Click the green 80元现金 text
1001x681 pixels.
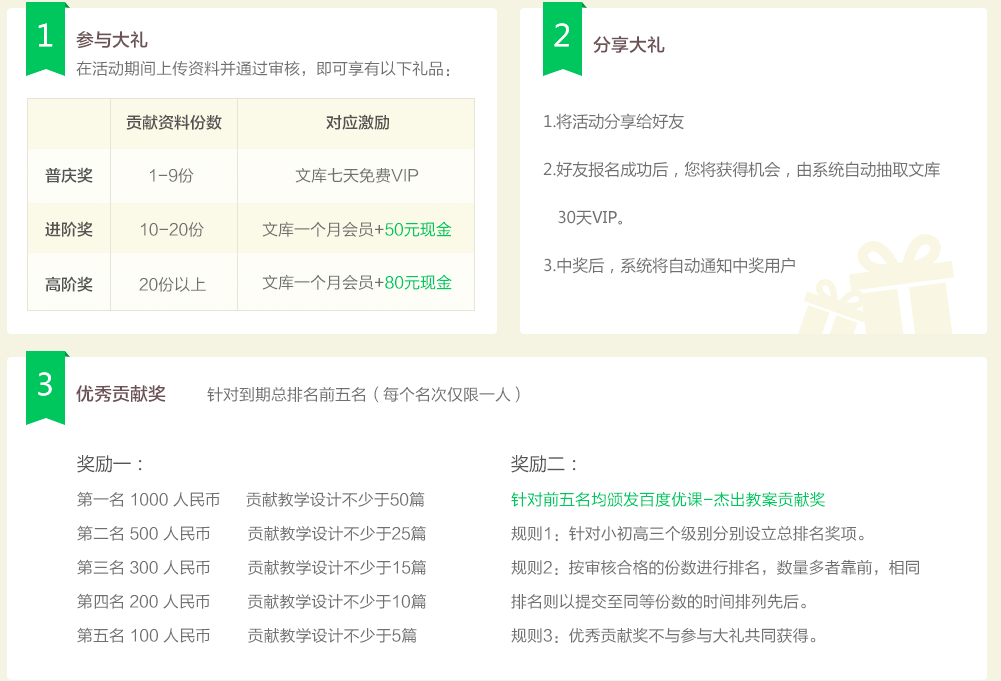[x=418, y=283]
